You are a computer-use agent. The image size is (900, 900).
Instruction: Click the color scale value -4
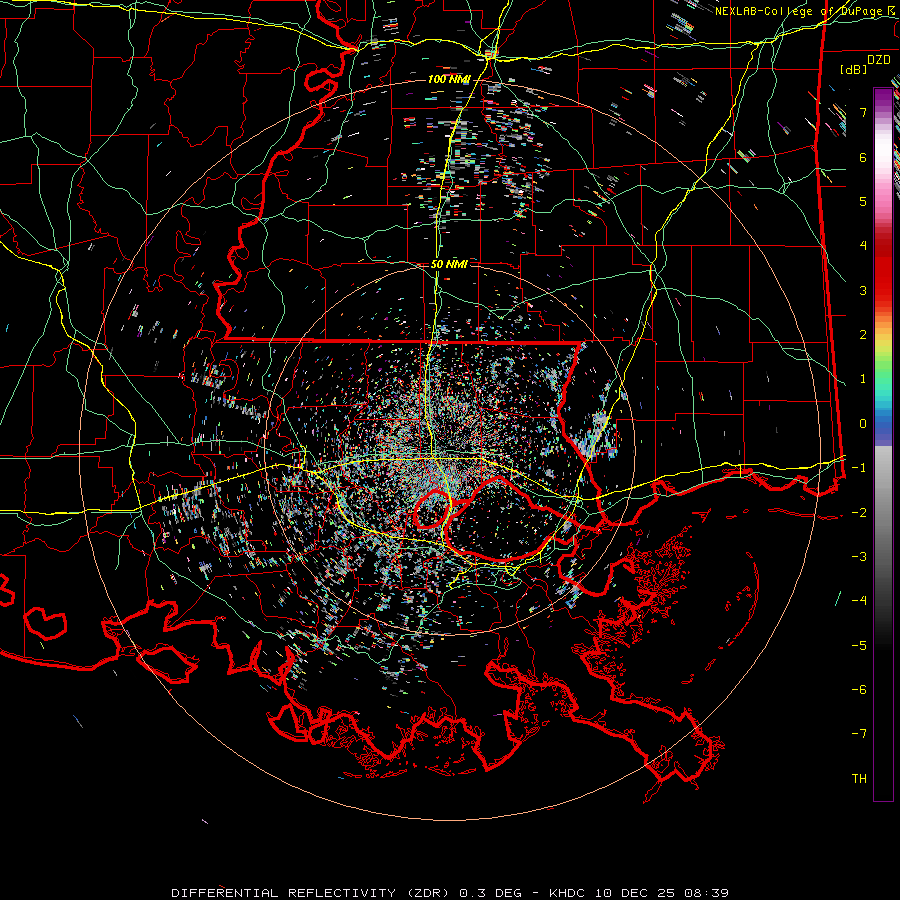(x=859, y=601)
